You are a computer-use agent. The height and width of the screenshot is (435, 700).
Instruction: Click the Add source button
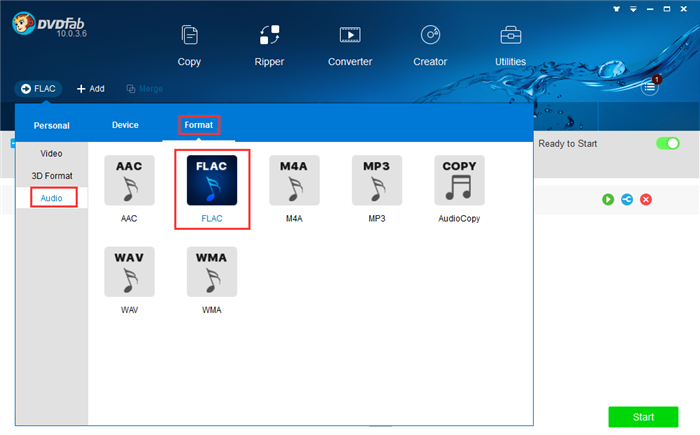point(91,89)
